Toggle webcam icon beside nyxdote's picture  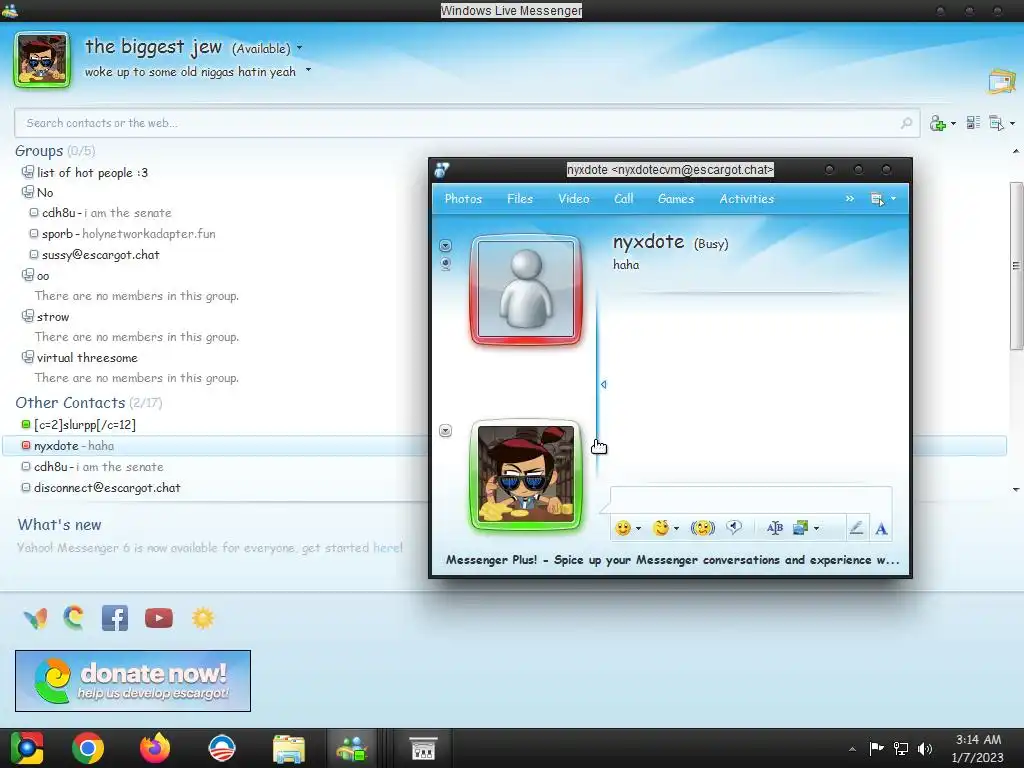[445, 264]
